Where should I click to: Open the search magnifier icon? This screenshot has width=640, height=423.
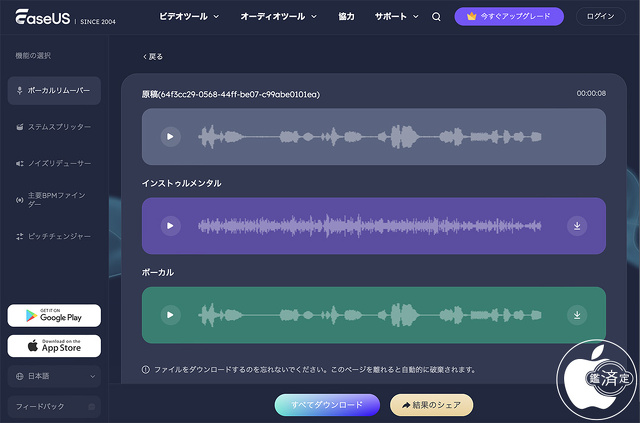point(436,17)
